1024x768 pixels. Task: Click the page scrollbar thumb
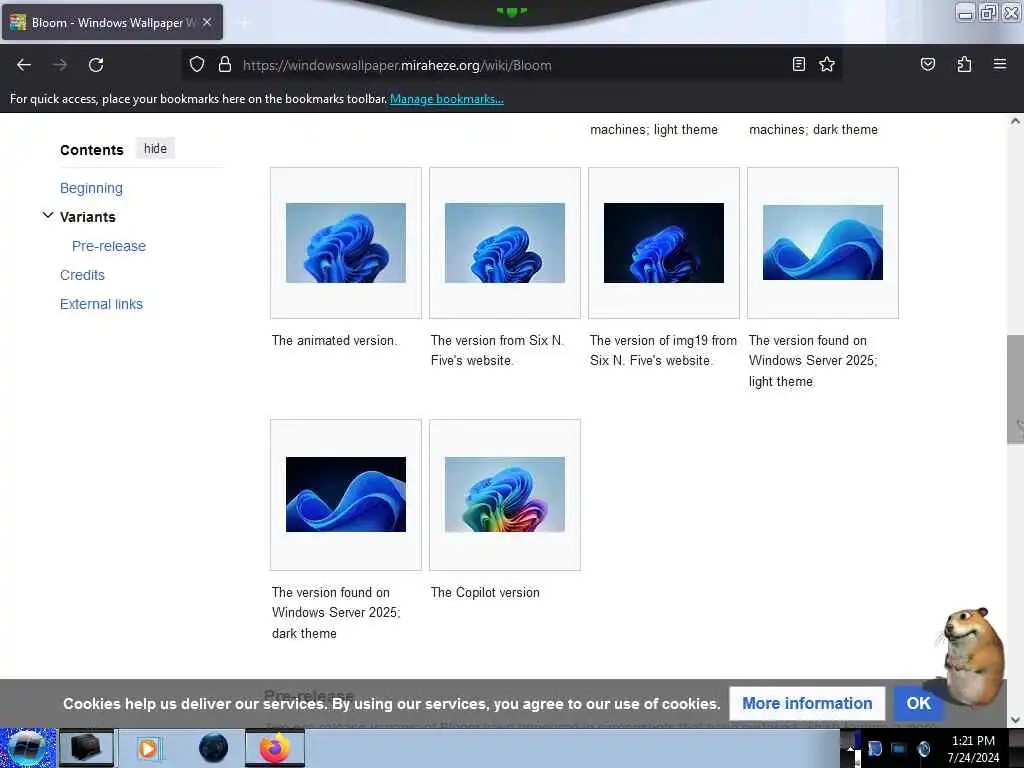coord(1015,389)
